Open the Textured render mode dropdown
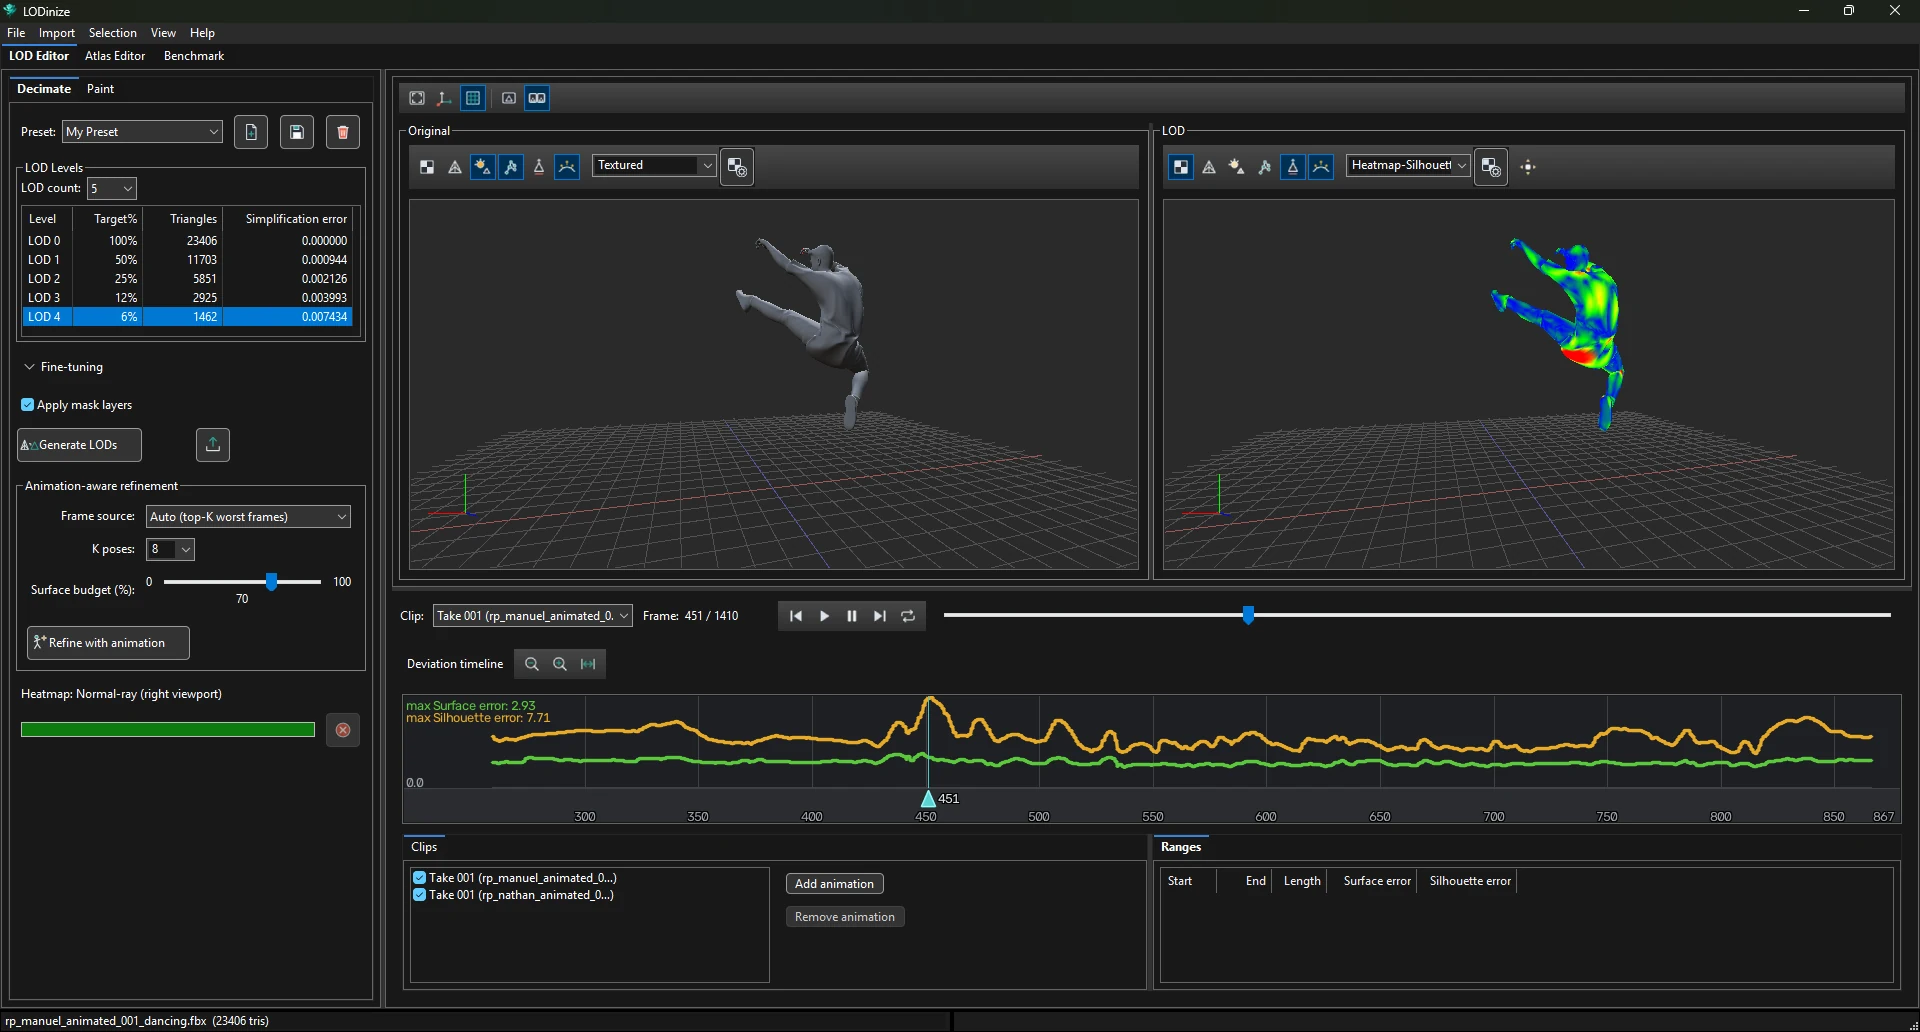The image size is (1920, 1032). (x=655, y=166)
